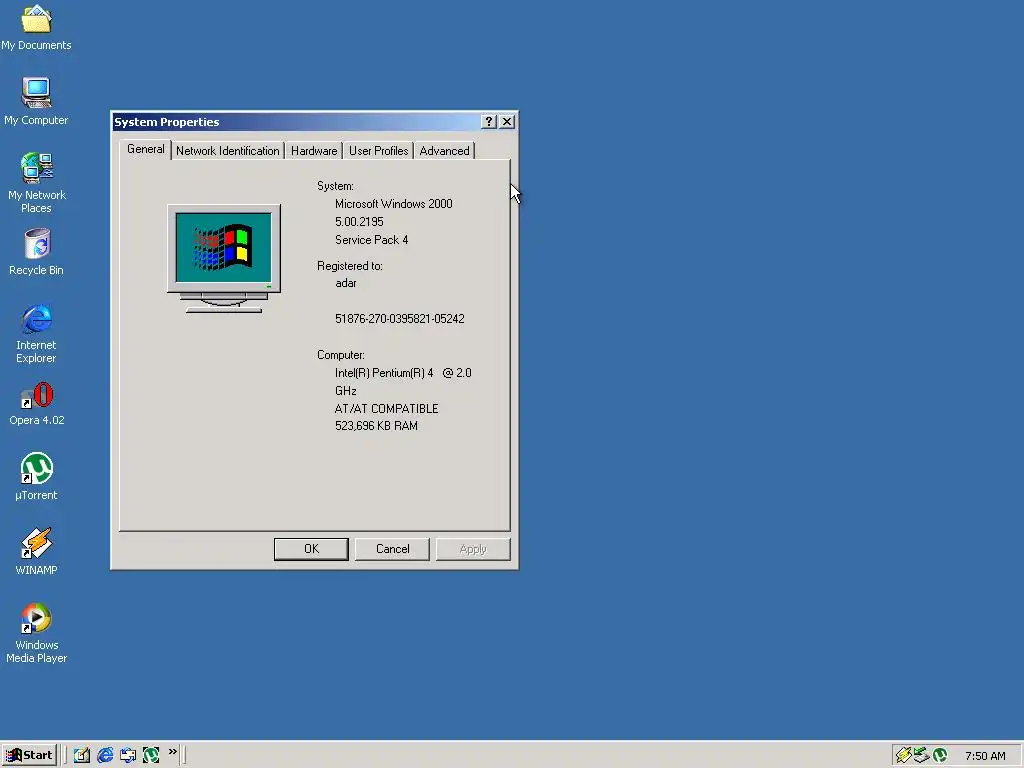Click the "Computer:" label
The width and height of the screenshot is (1024, 768).
[x=341, y=355]
